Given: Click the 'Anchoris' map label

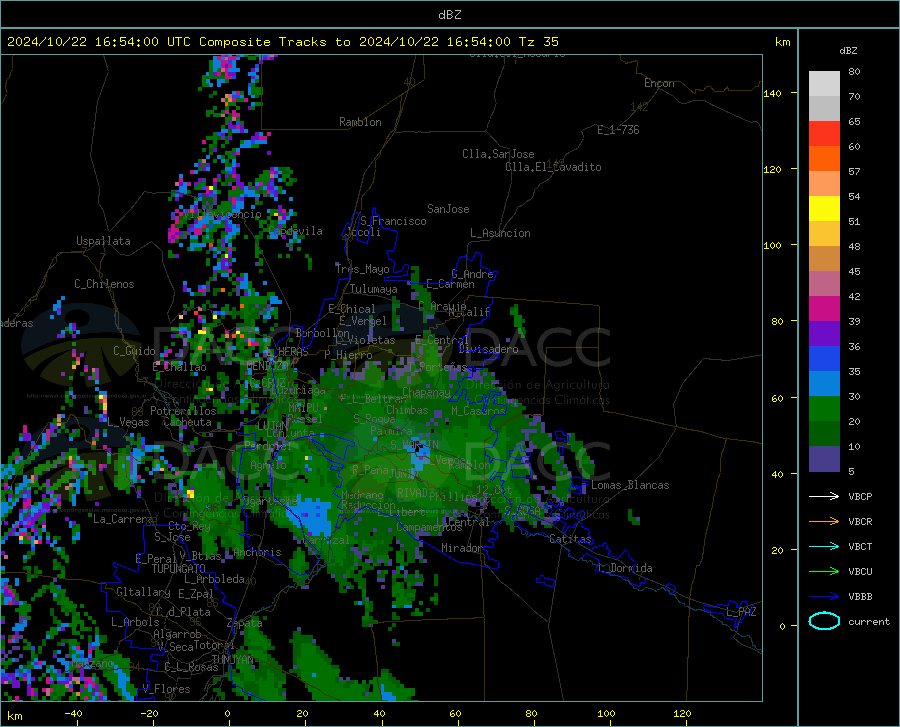Looking at the screenshot, I should (x=257, y=553).
